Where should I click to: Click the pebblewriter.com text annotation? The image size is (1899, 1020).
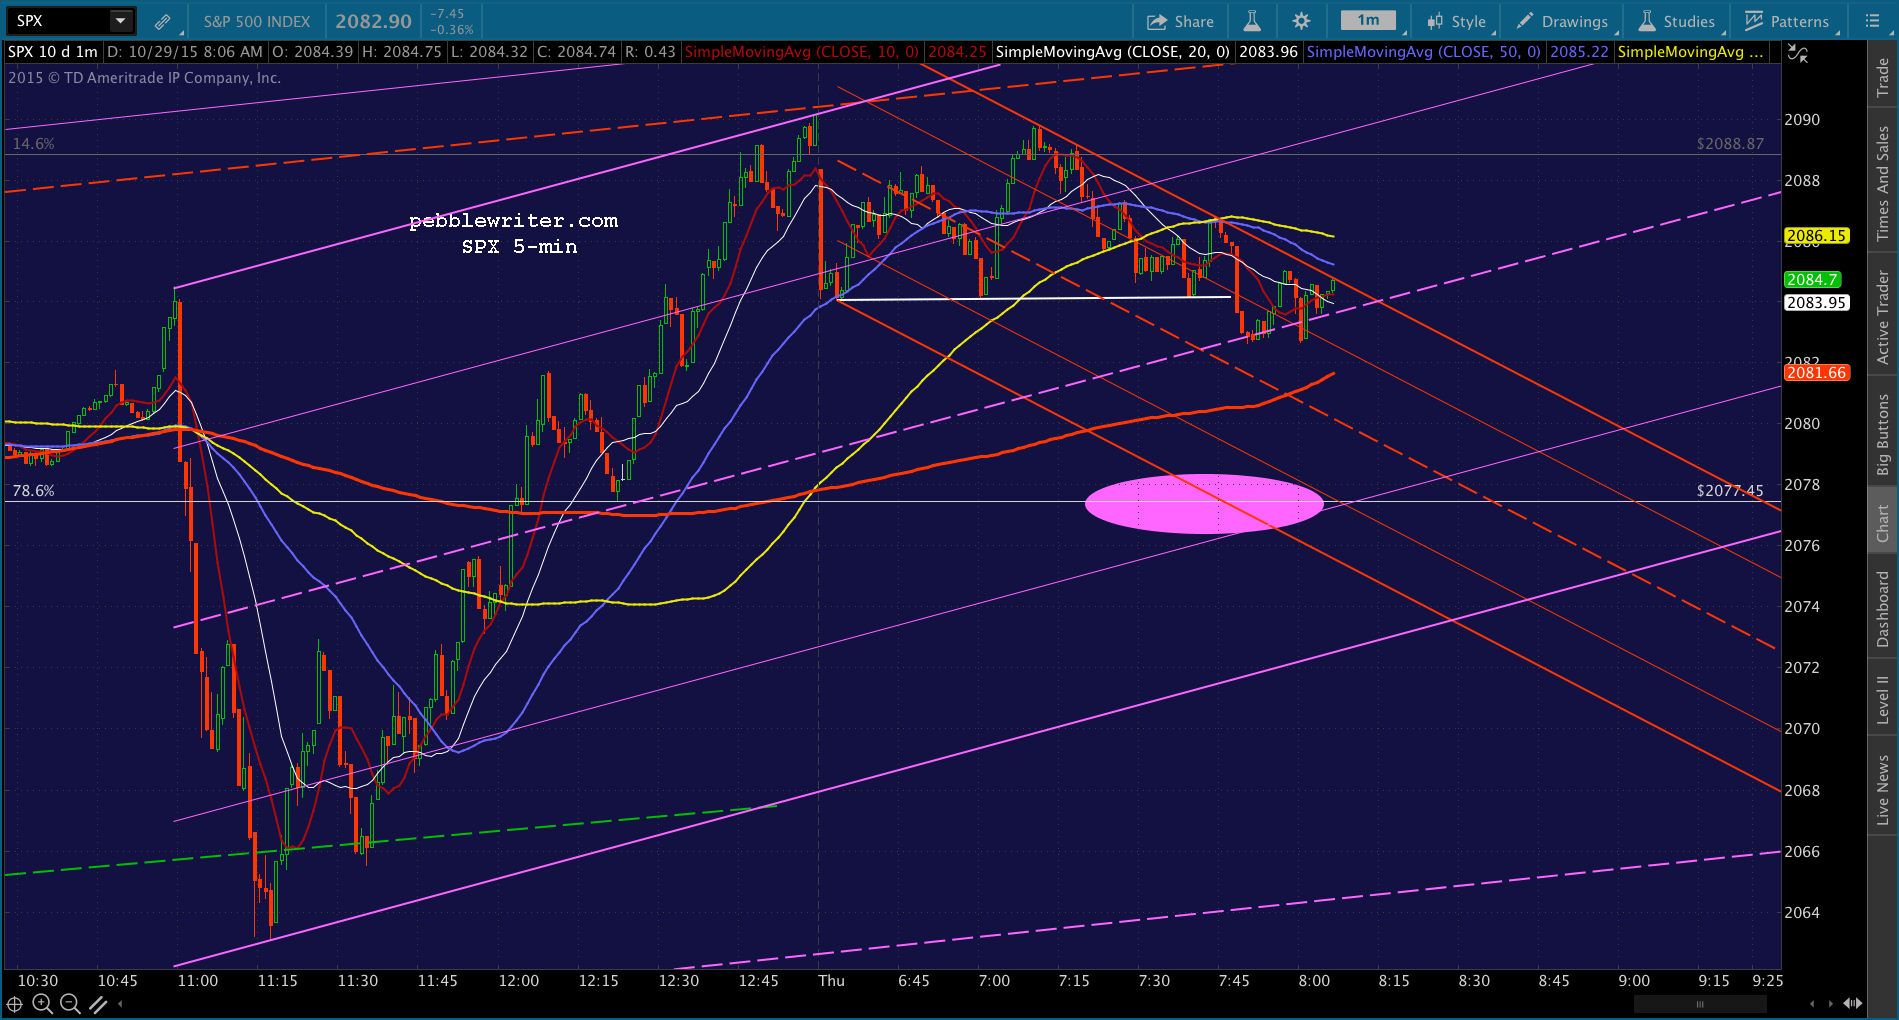point(514,221)
